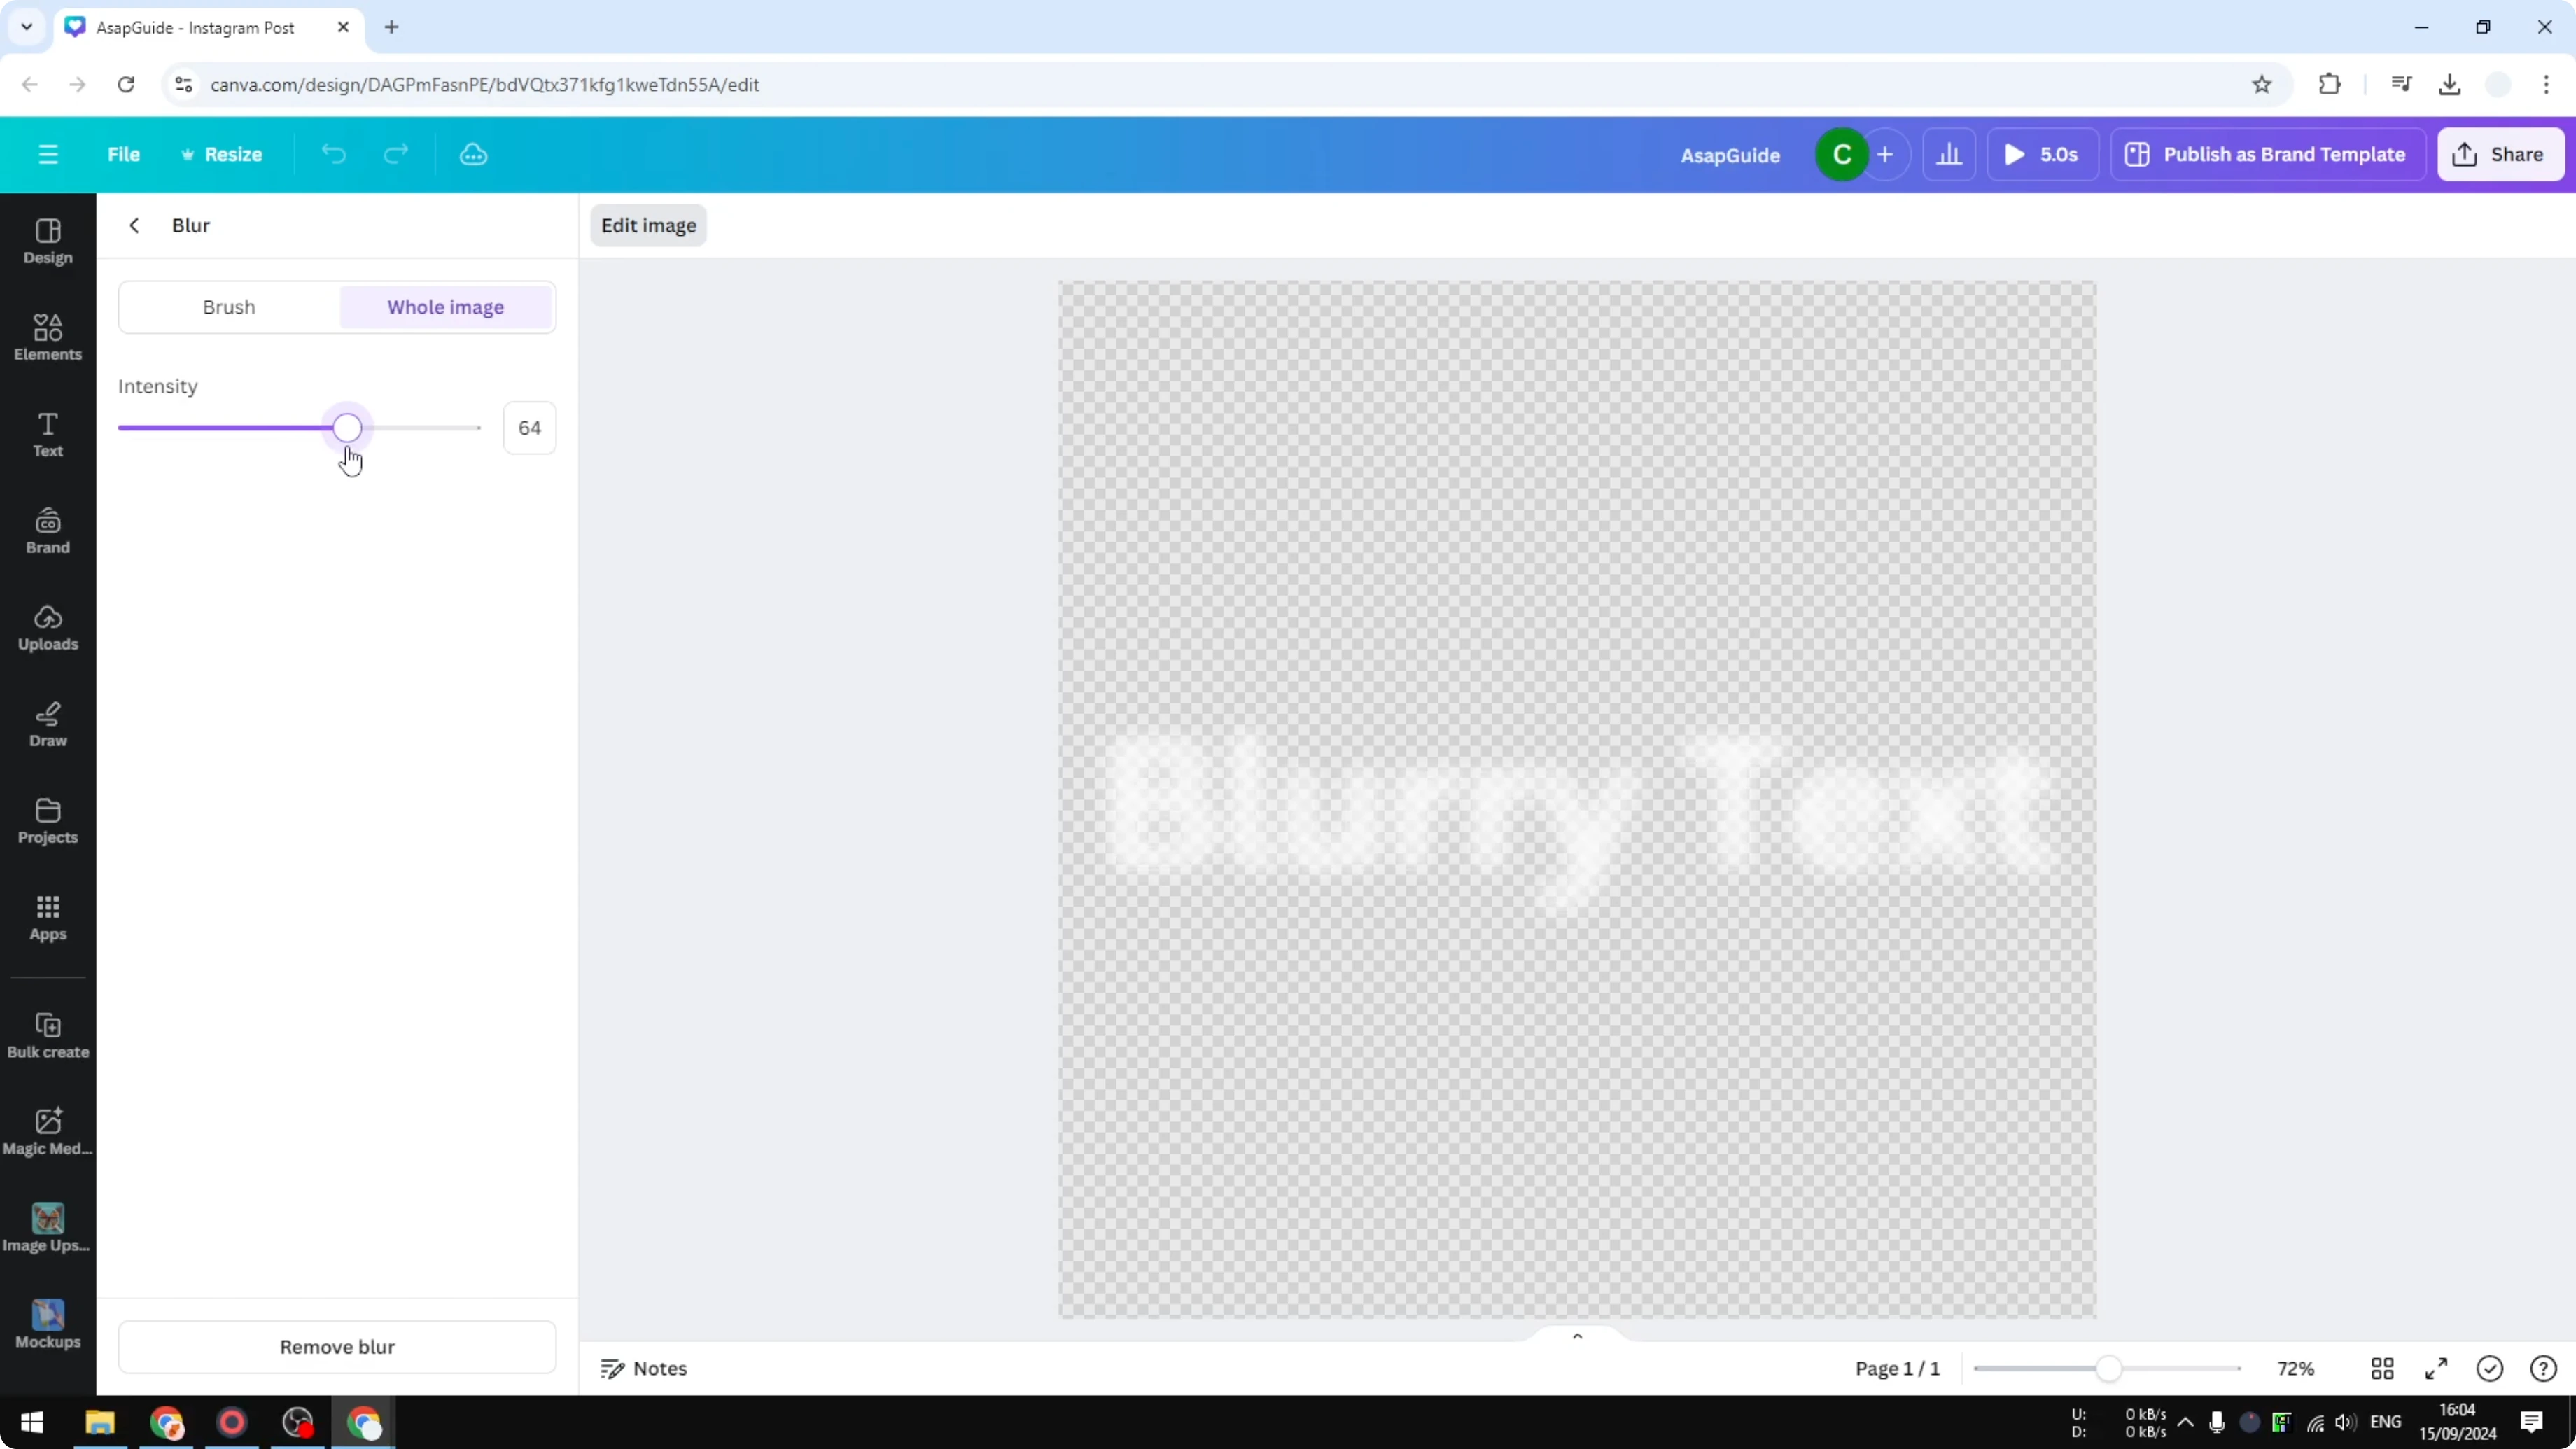Open the Brand panel
The image size is (2576, 1449).
coord(48,531)
